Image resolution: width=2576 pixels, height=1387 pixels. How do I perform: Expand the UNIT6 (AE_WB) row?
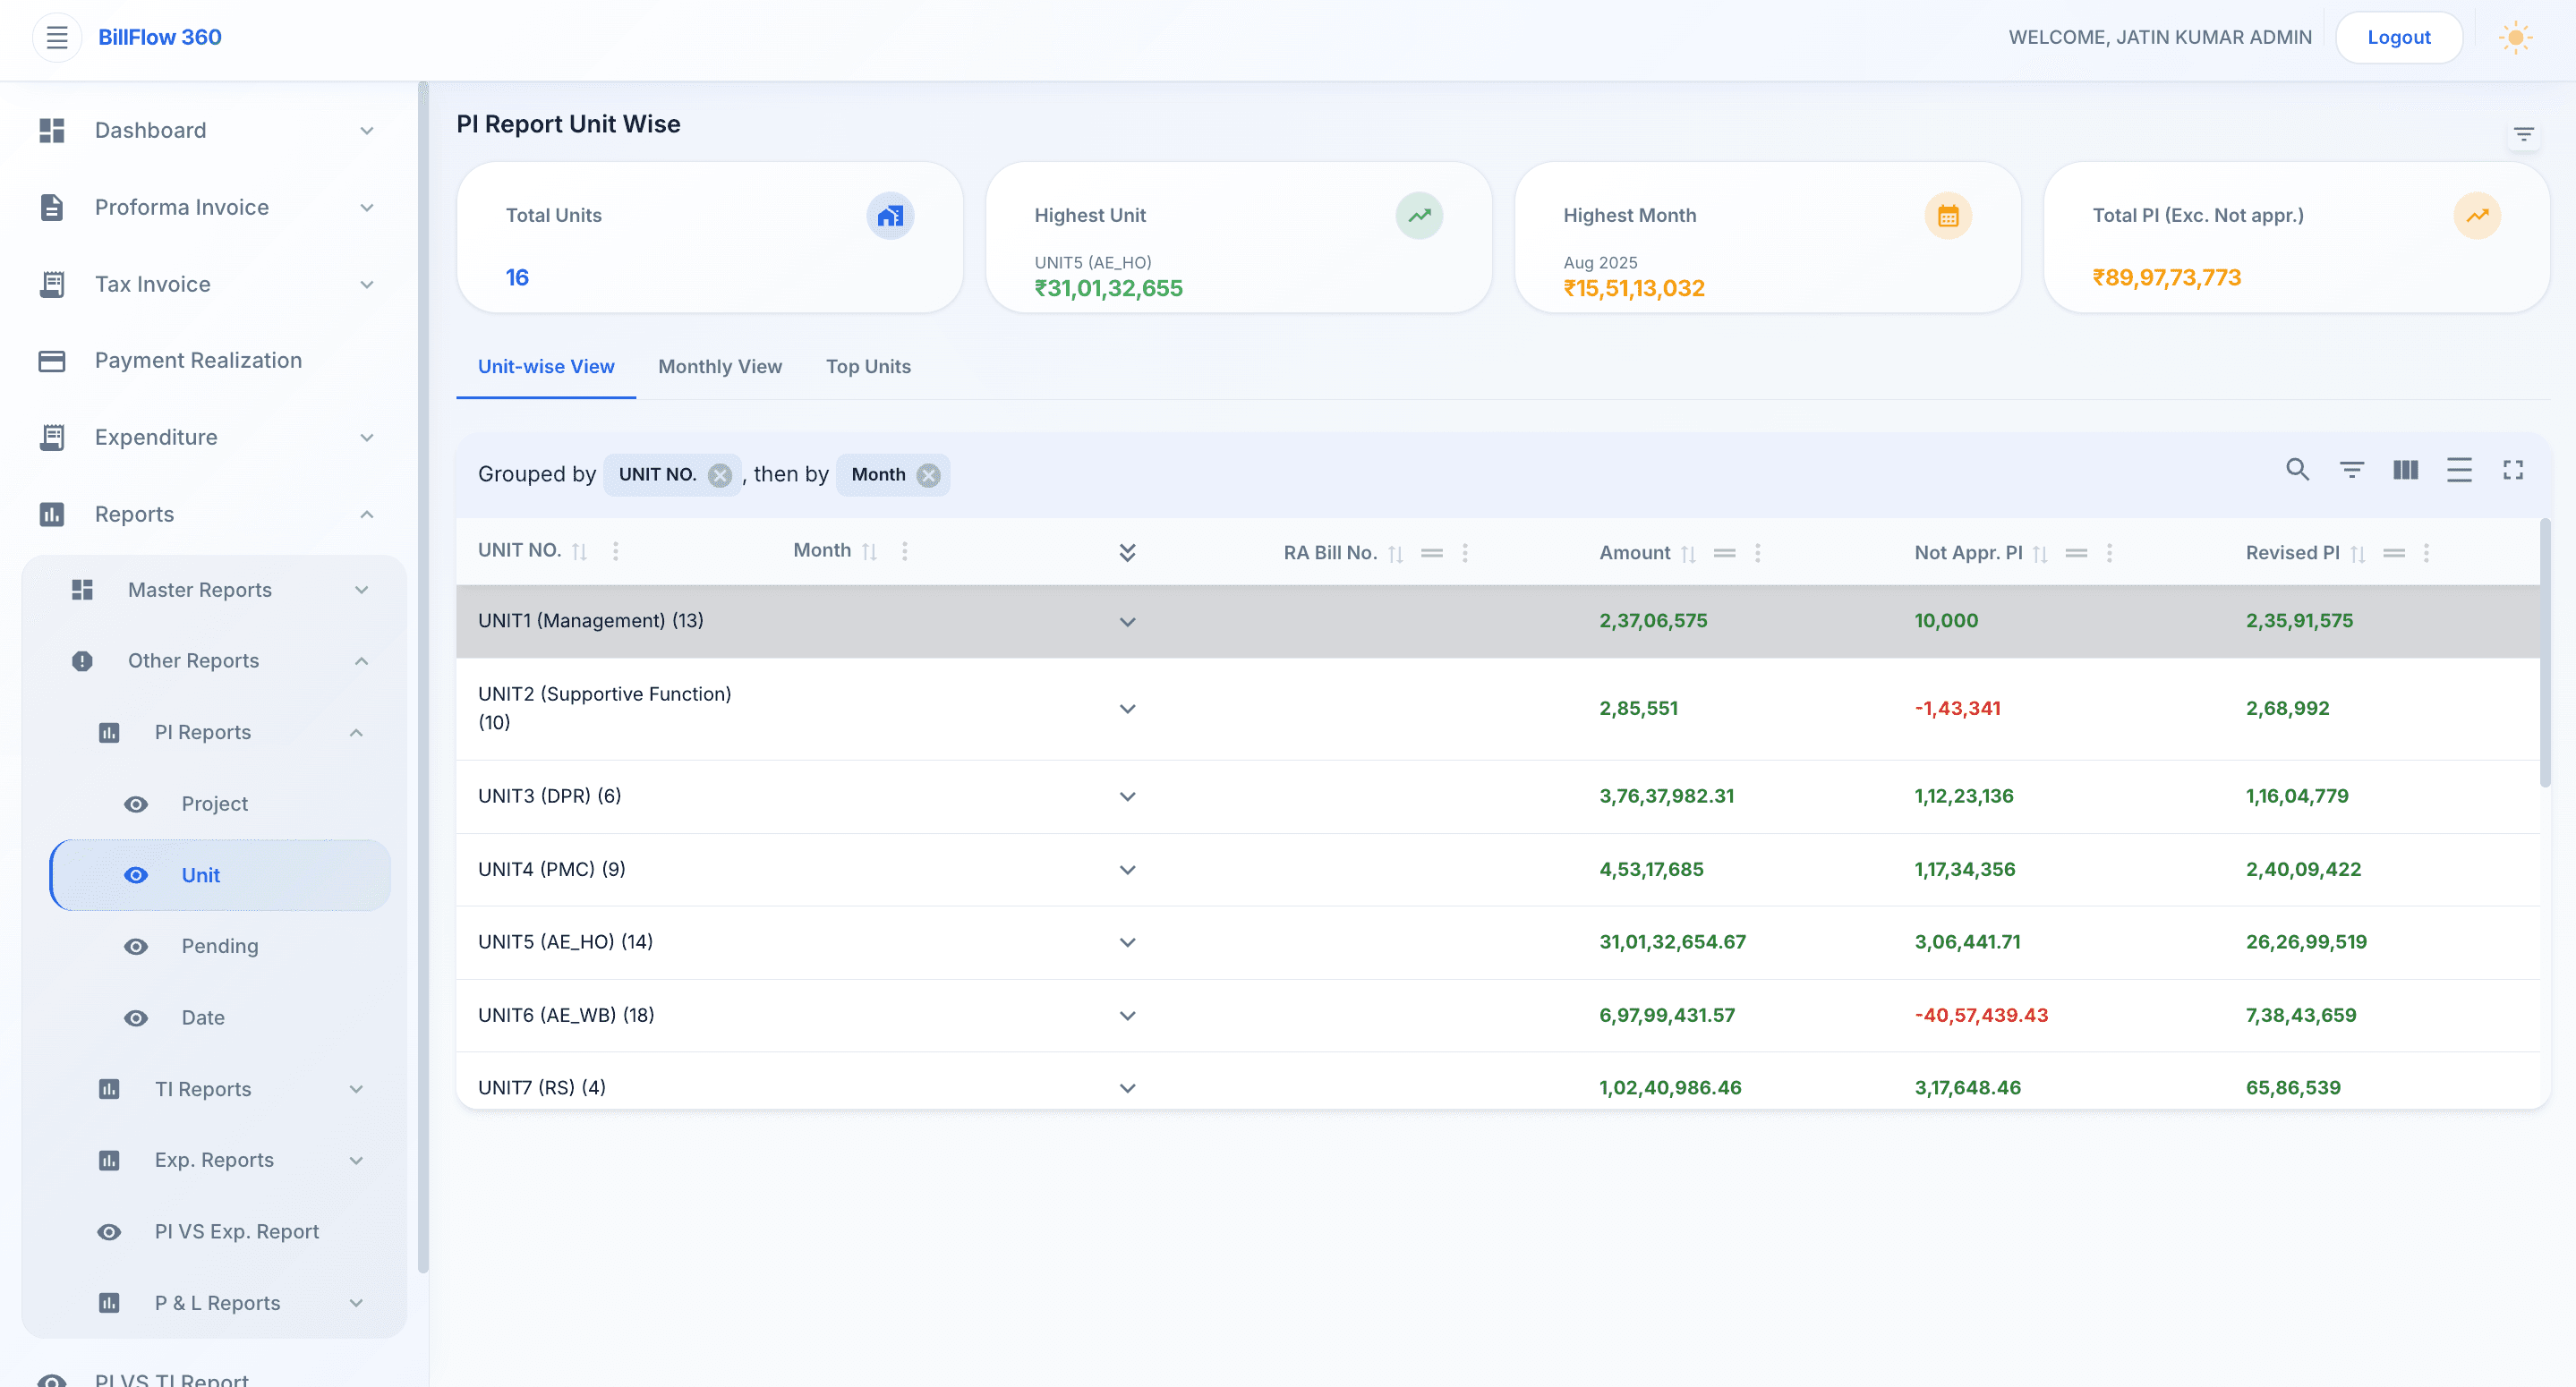[x=1127, y=1016]
